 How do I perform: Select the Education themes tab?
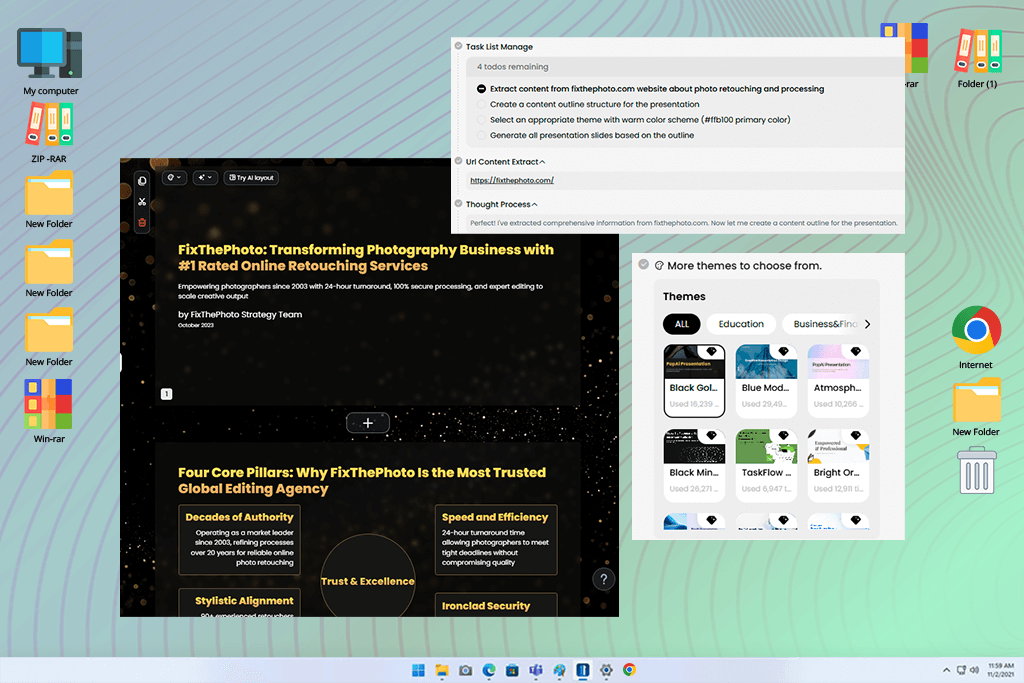click(741, 324)
